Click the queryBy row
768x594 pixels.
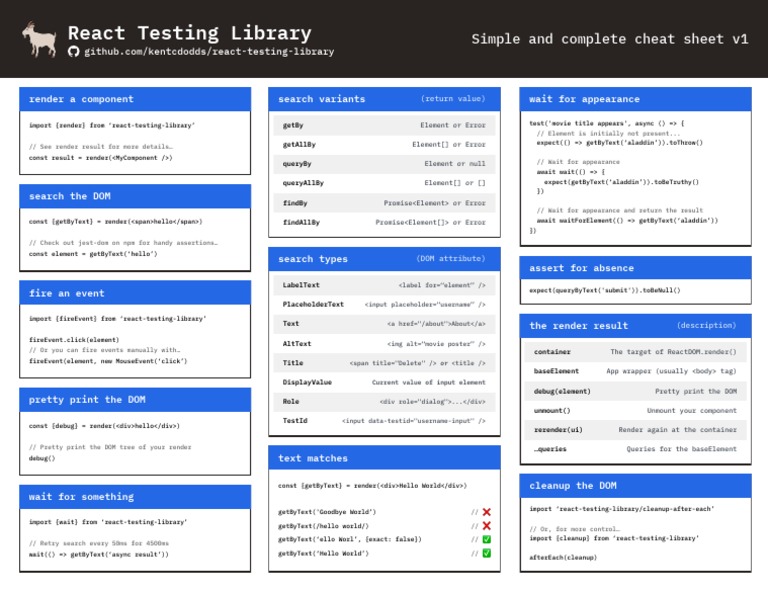(x=384, y=164)
